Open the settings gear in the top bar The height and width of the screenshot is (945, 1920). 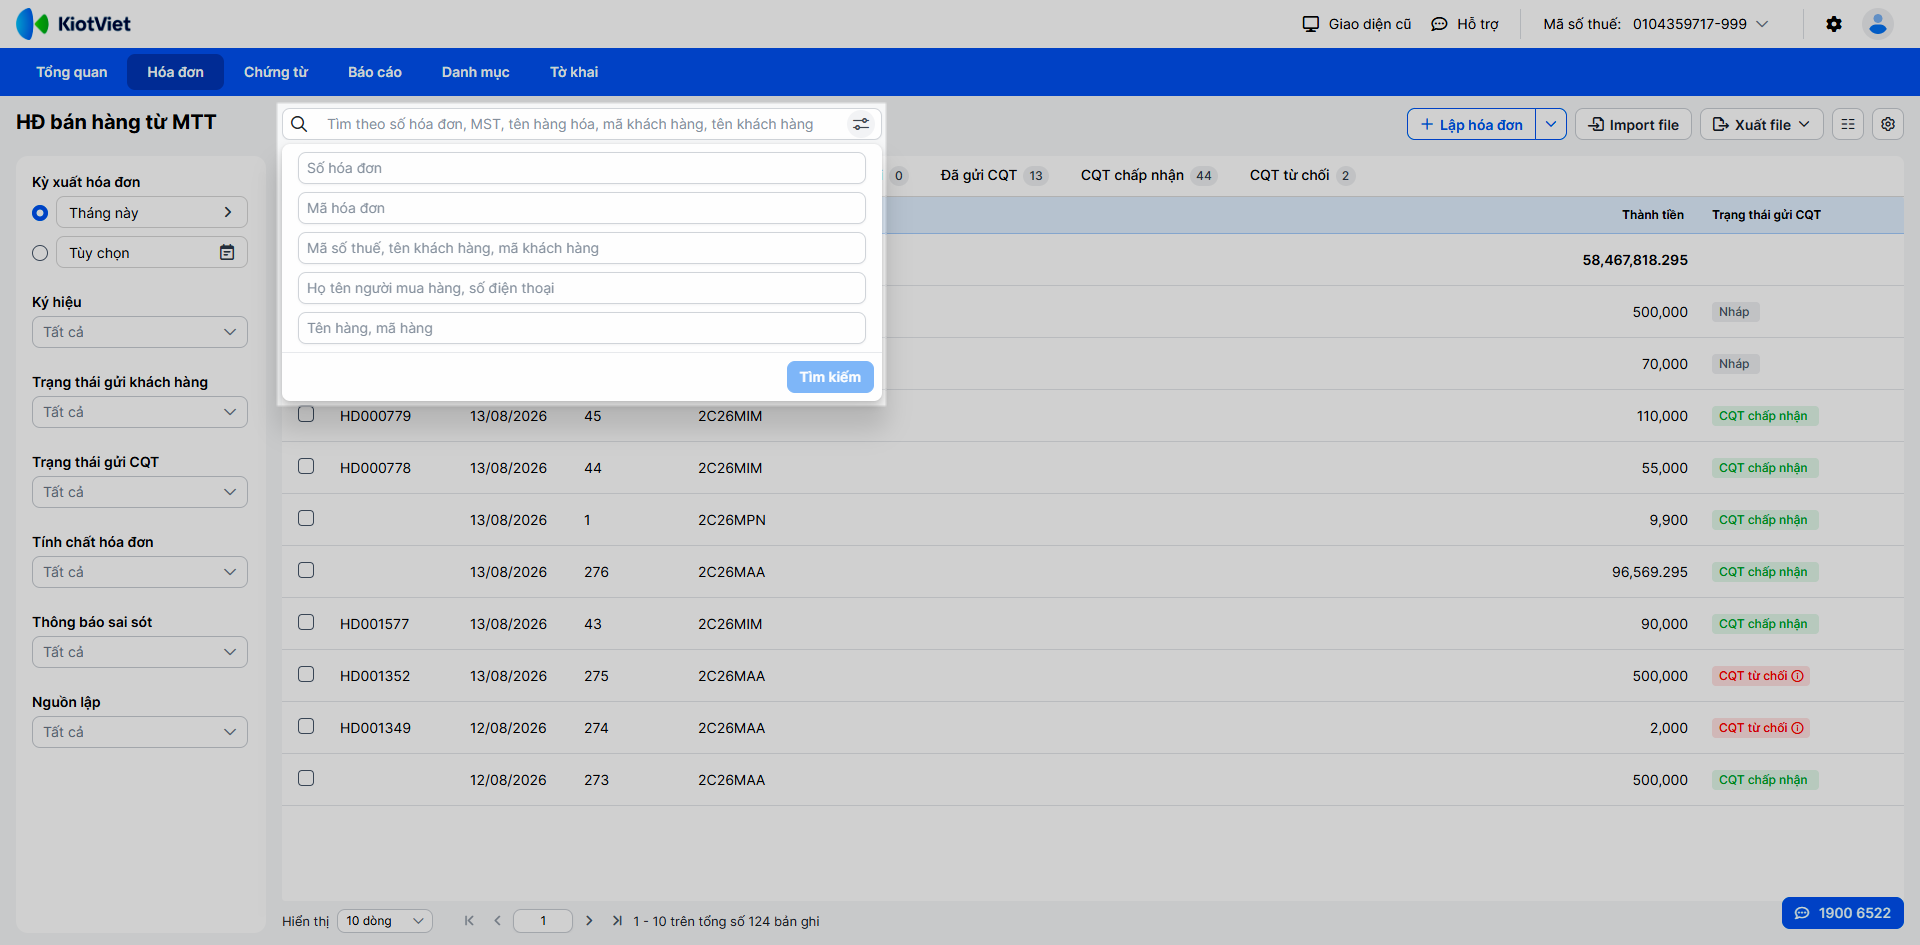[1834, 24]
